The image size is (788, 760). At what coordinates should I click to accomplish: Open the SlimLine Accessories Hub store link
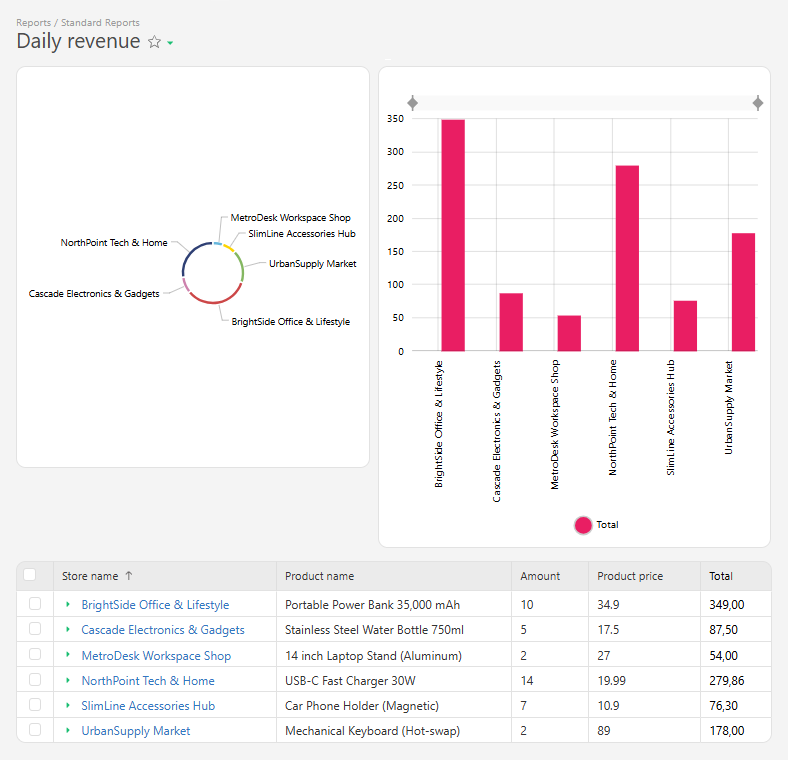(148, 706)
